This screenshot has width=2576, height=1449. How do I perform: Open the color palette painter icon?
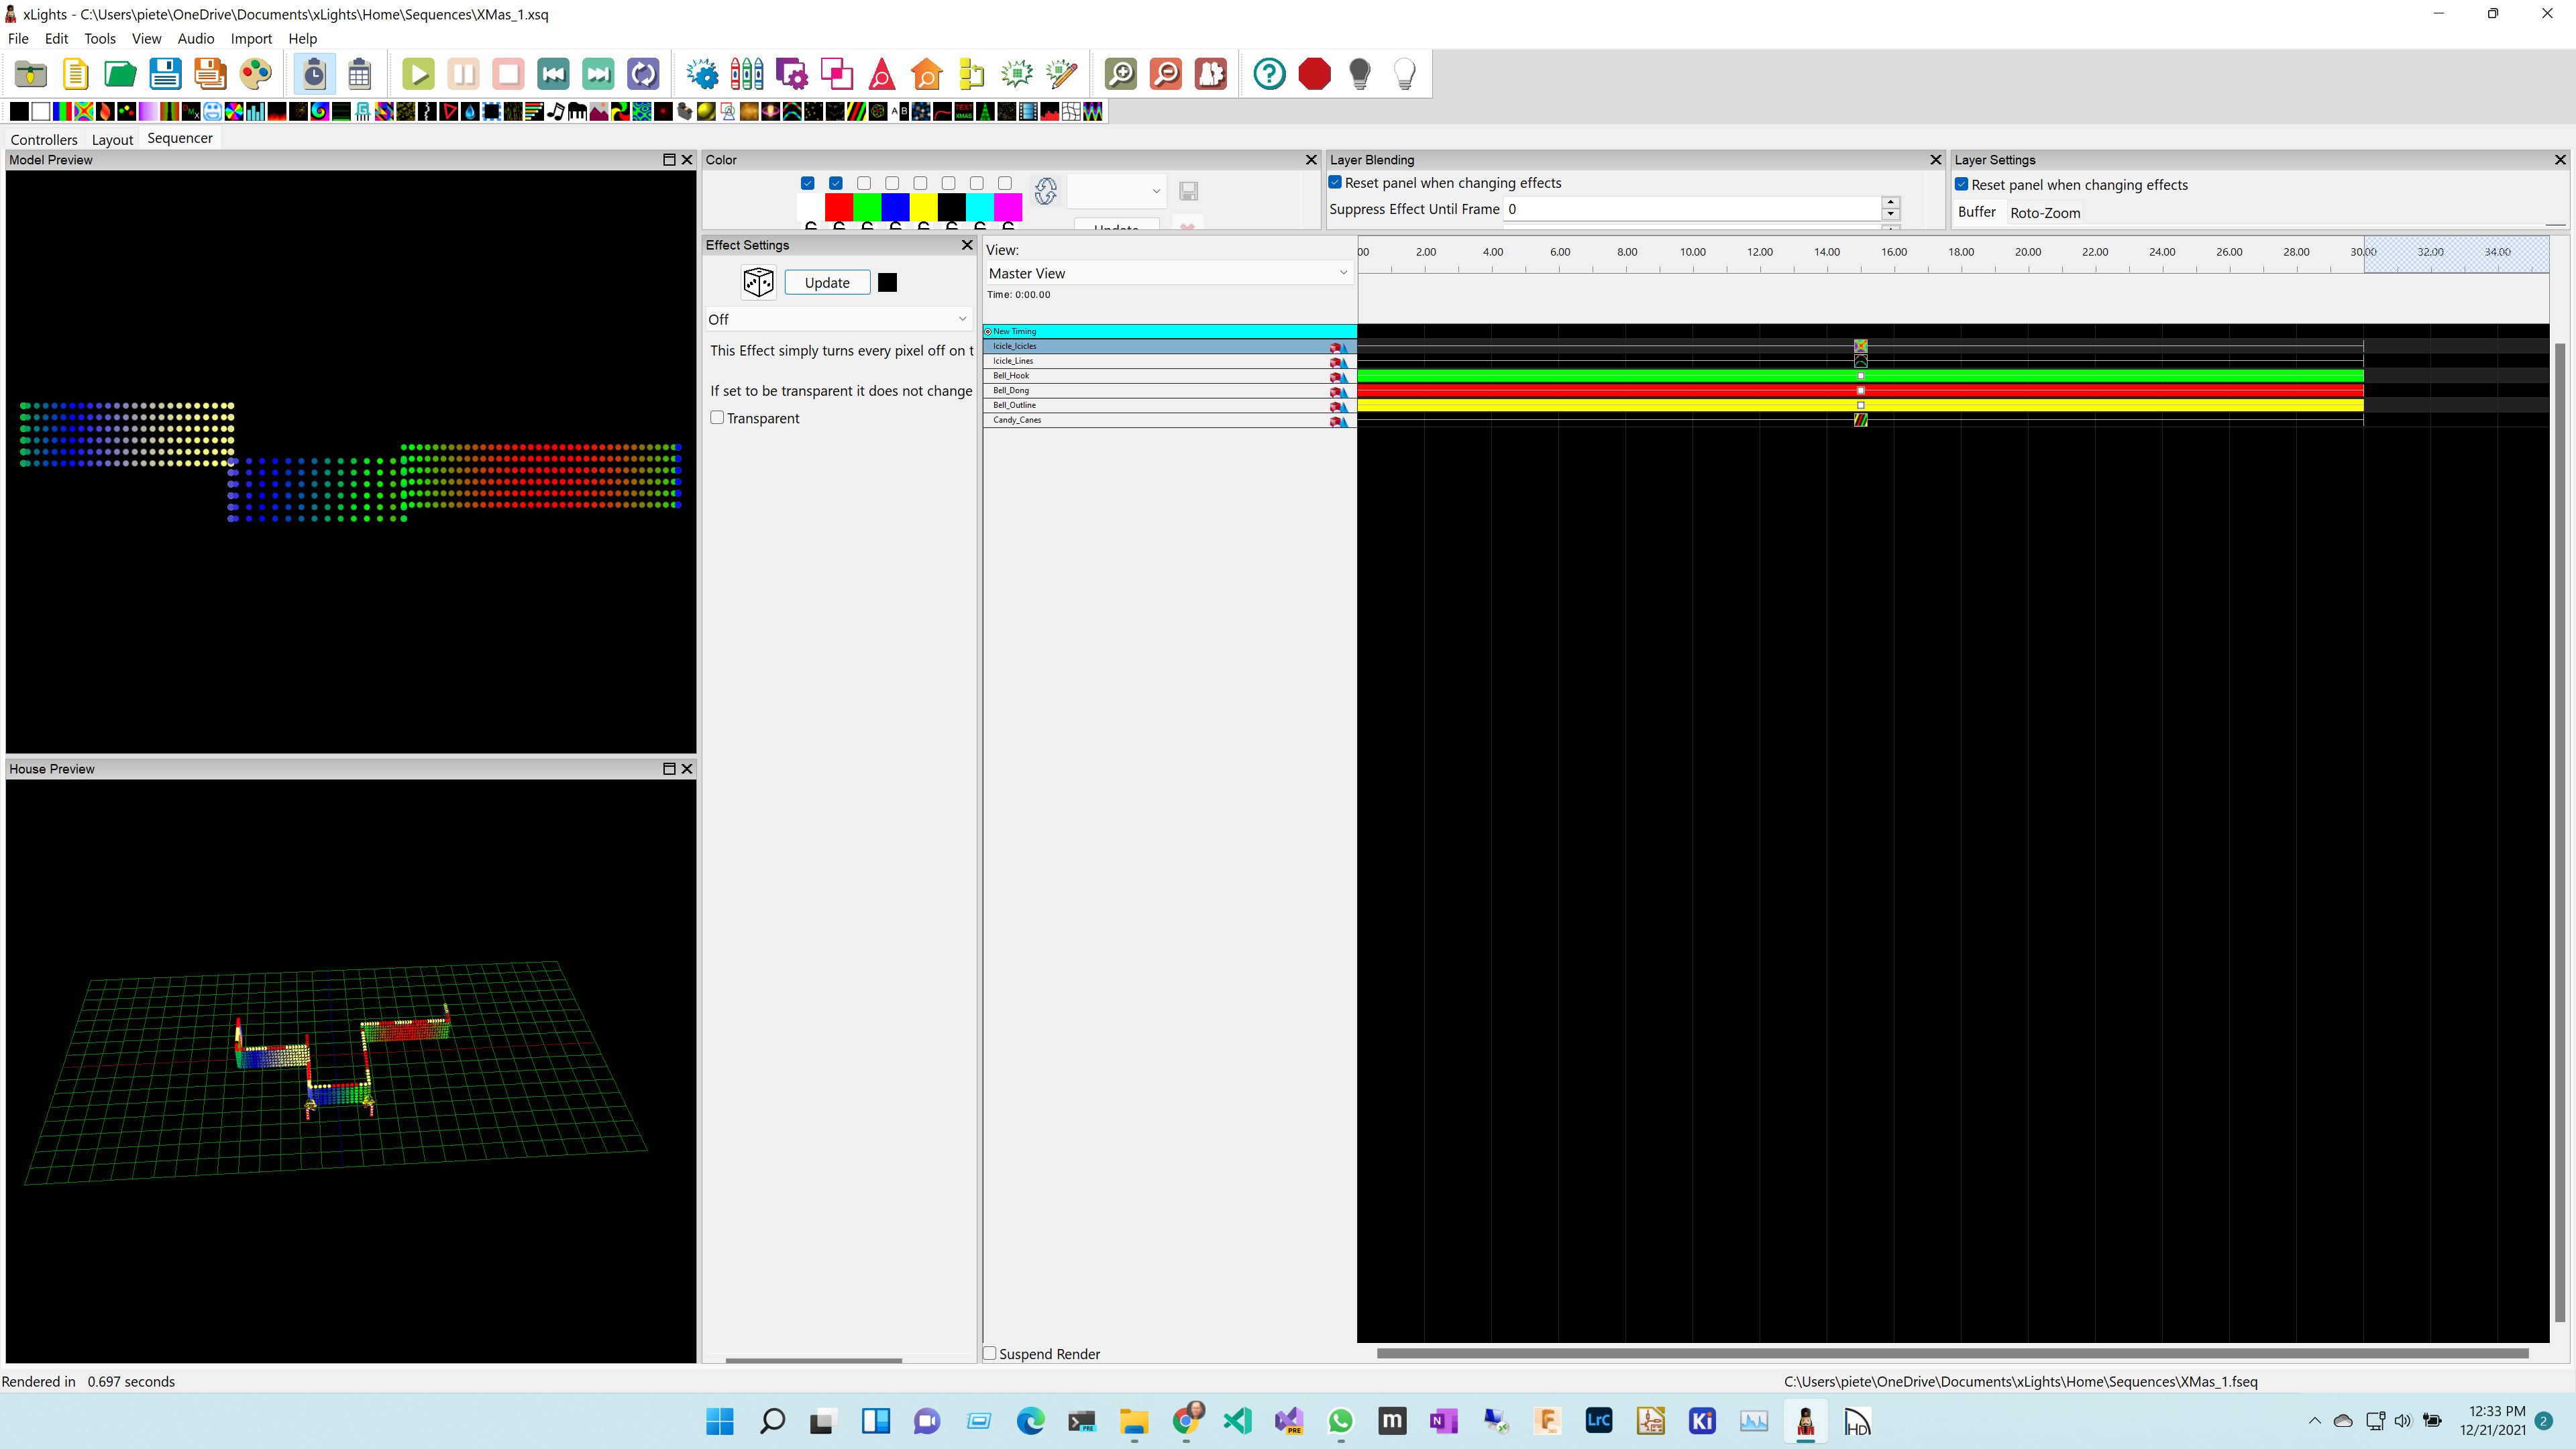pos(256,74)
